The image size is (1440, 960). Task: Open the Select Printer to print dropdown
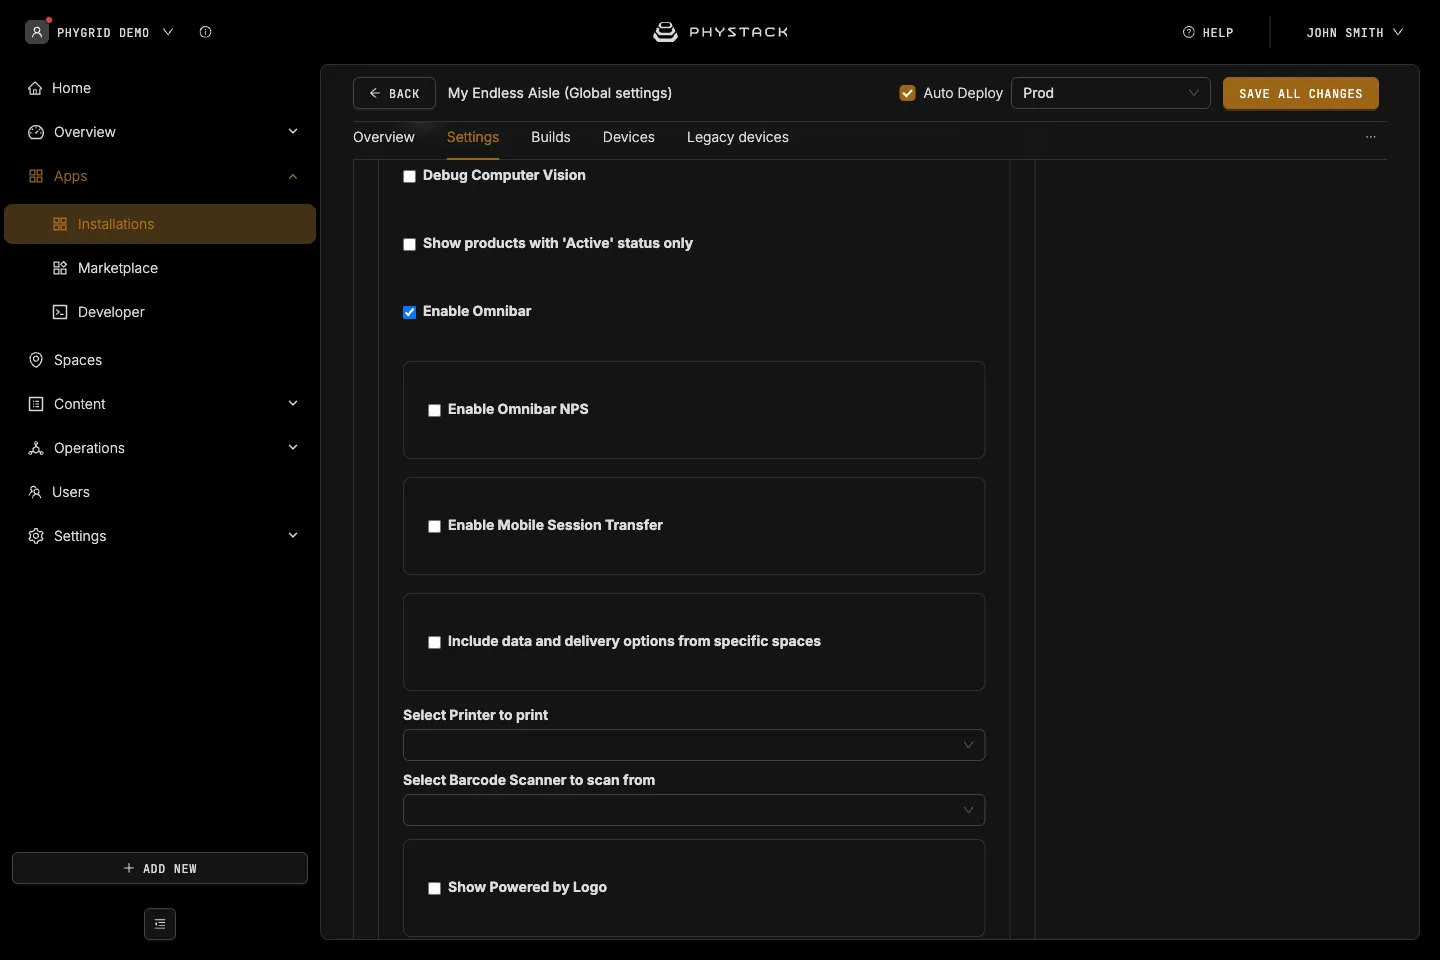694,745
